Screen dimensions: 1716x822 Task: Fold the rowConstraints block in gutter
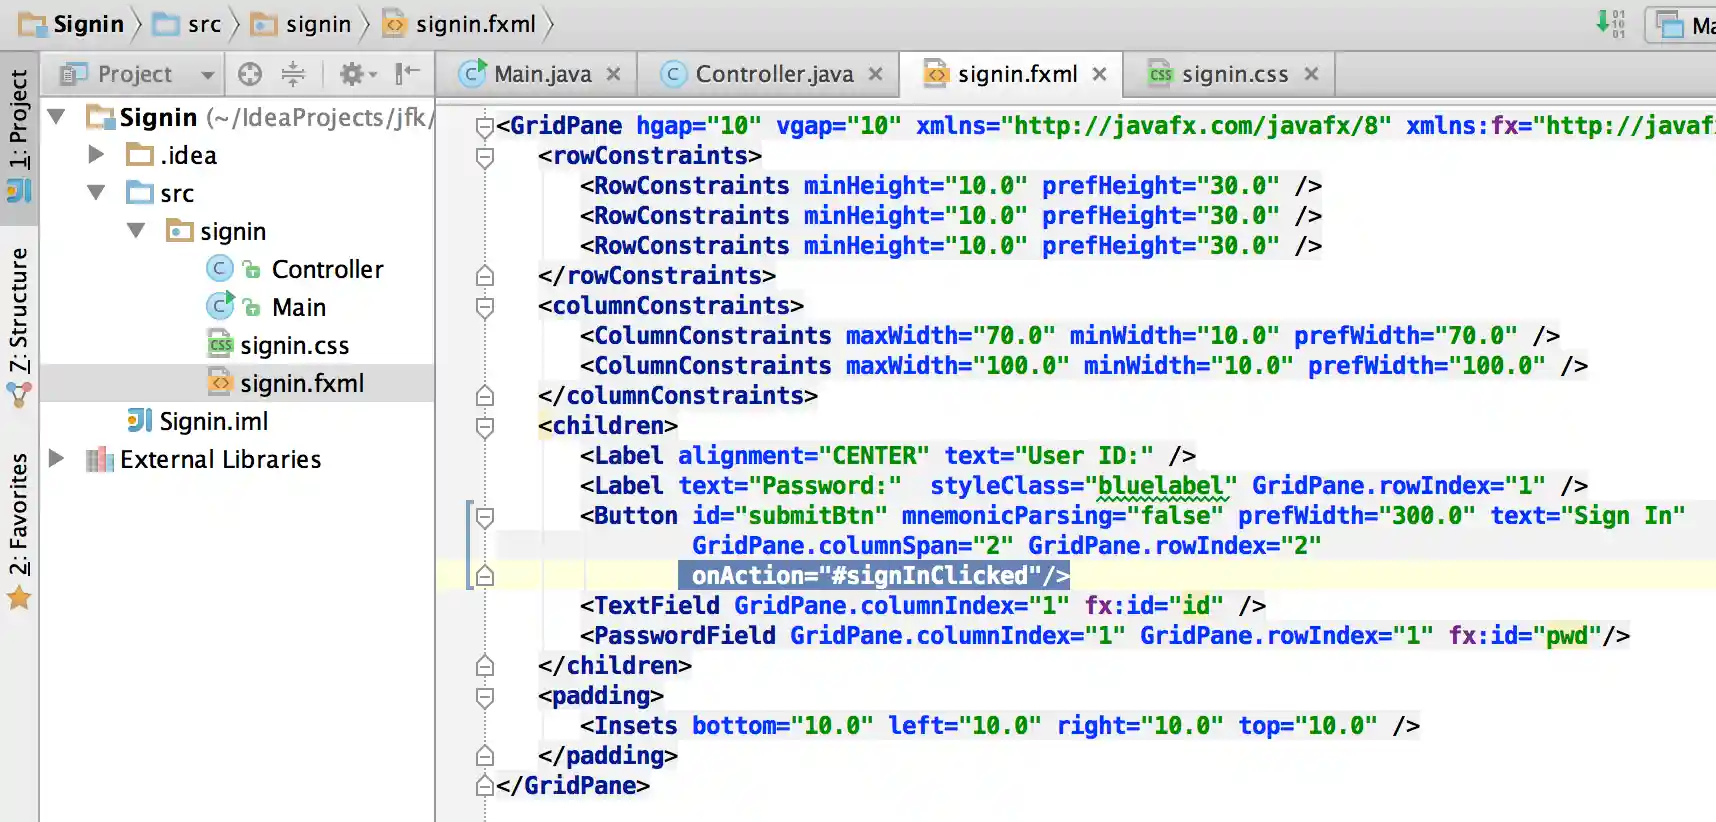click(x=485, y=157)
